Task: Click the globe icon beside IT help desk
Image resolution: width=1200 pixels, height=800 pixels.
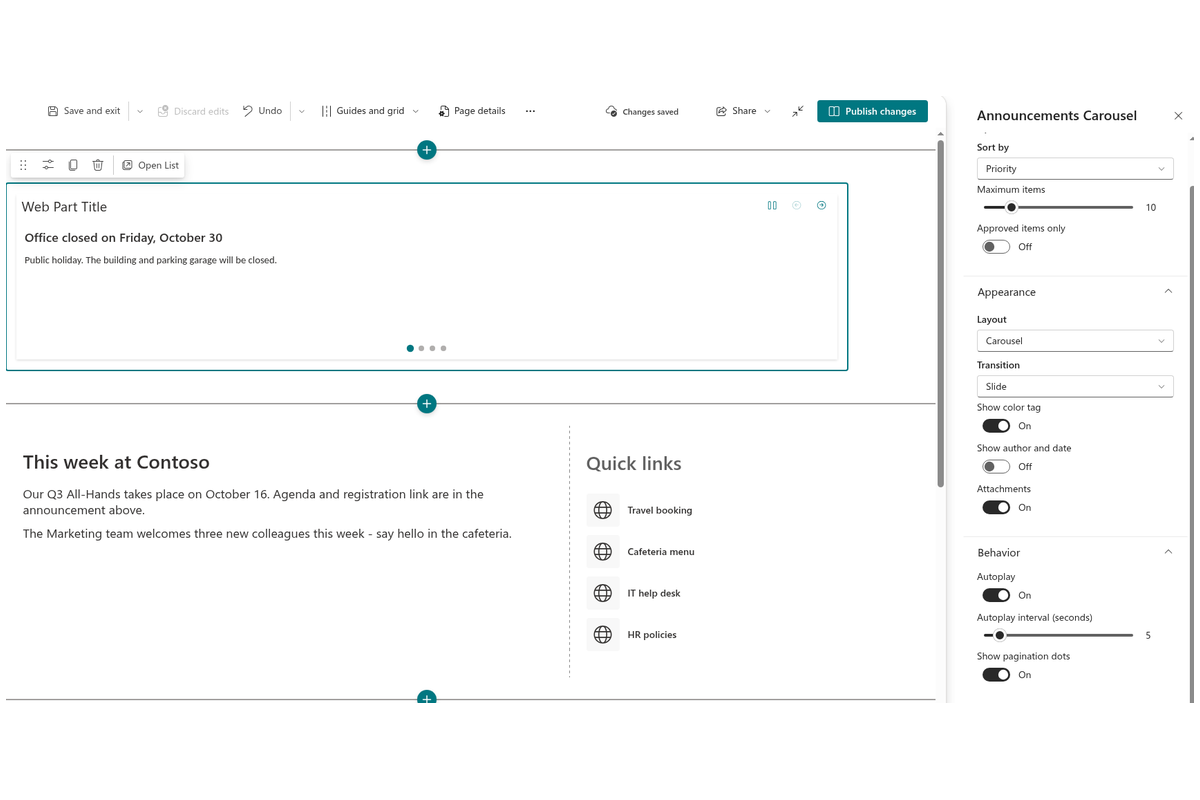Action: (x=603, y=593)
